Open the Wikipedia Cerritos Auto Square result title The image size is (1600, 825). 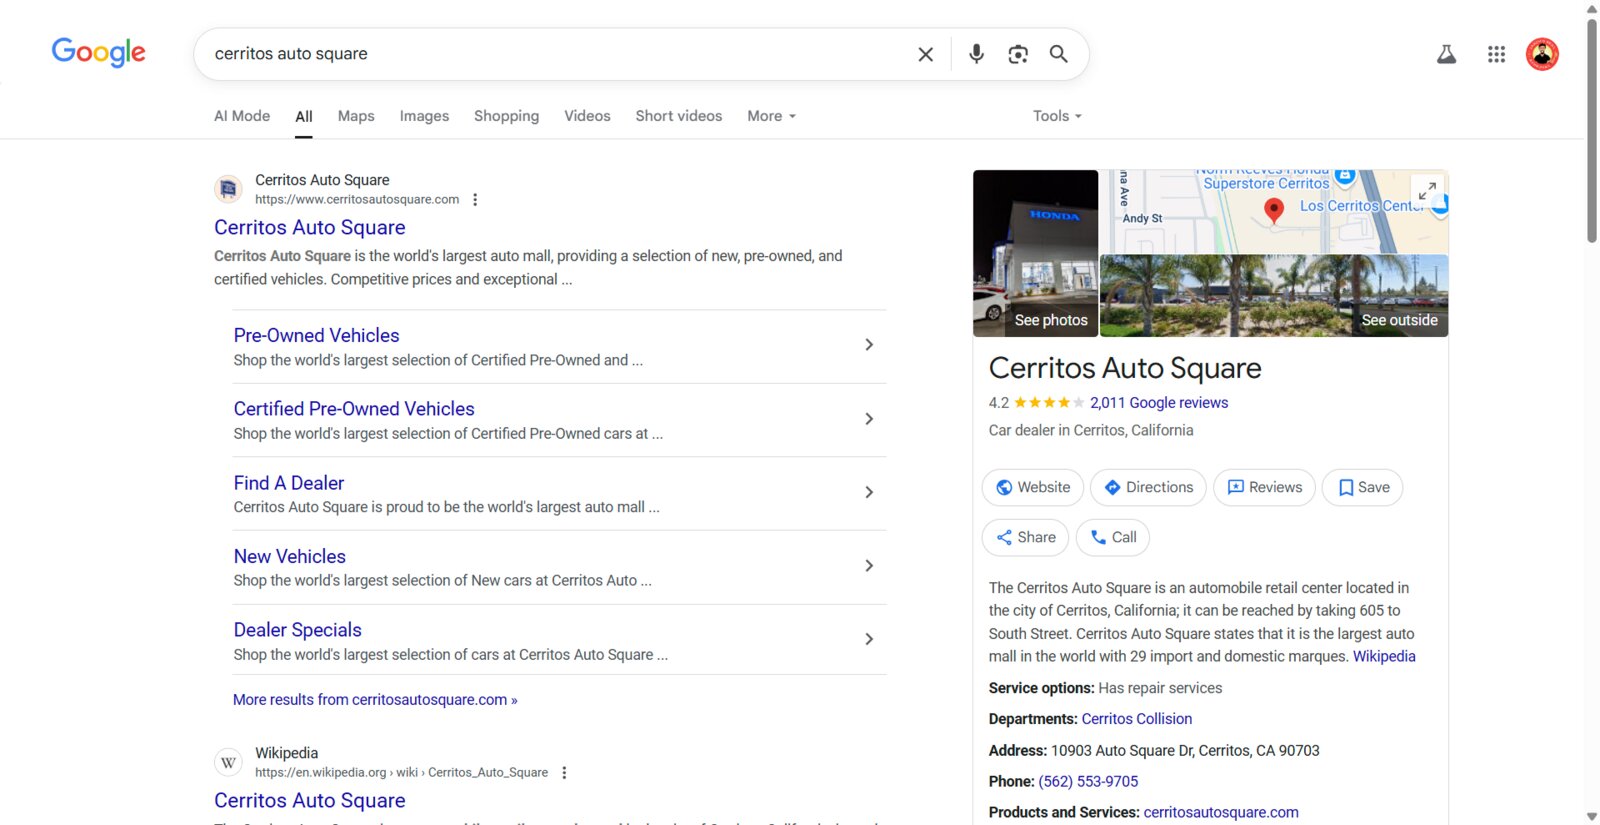310,801
